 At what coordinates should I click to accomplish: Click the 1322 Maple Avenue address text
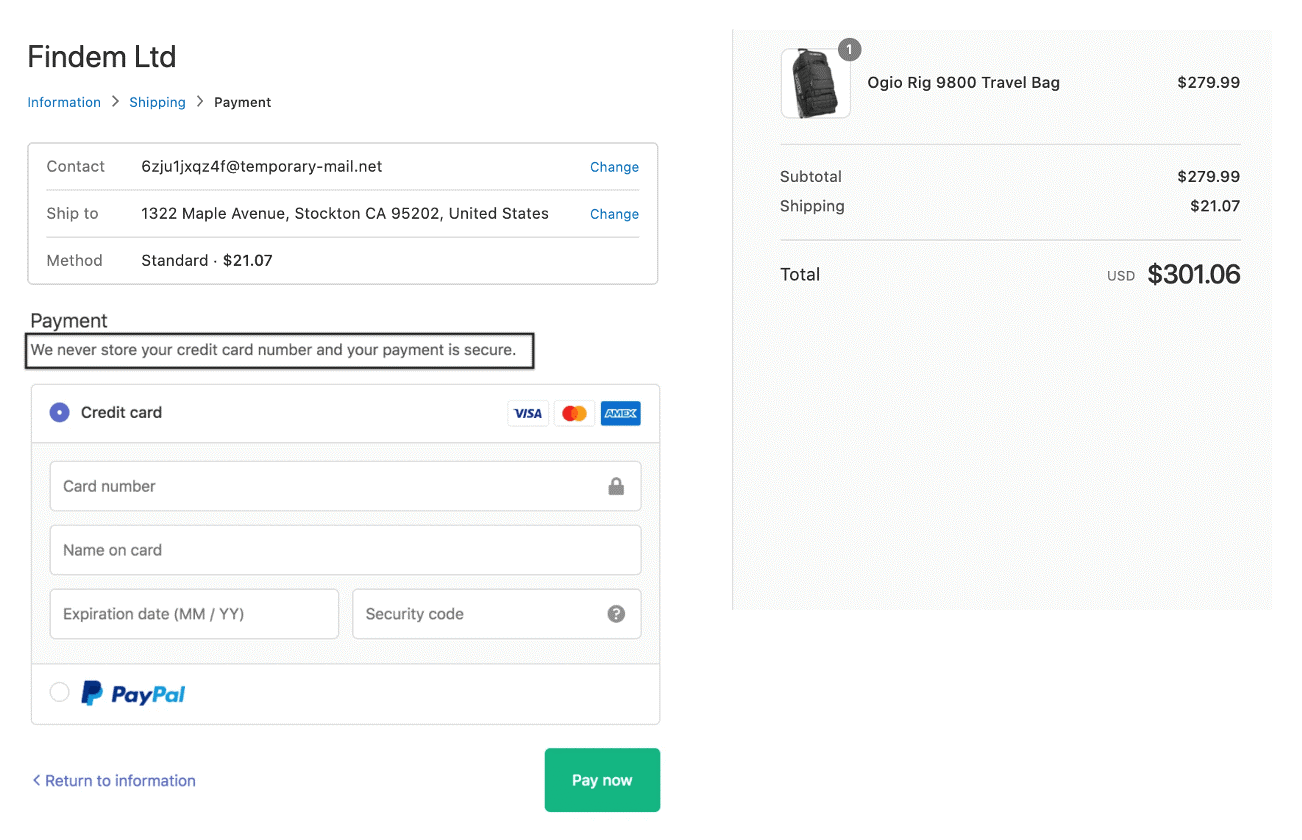(x=345, y=213)
